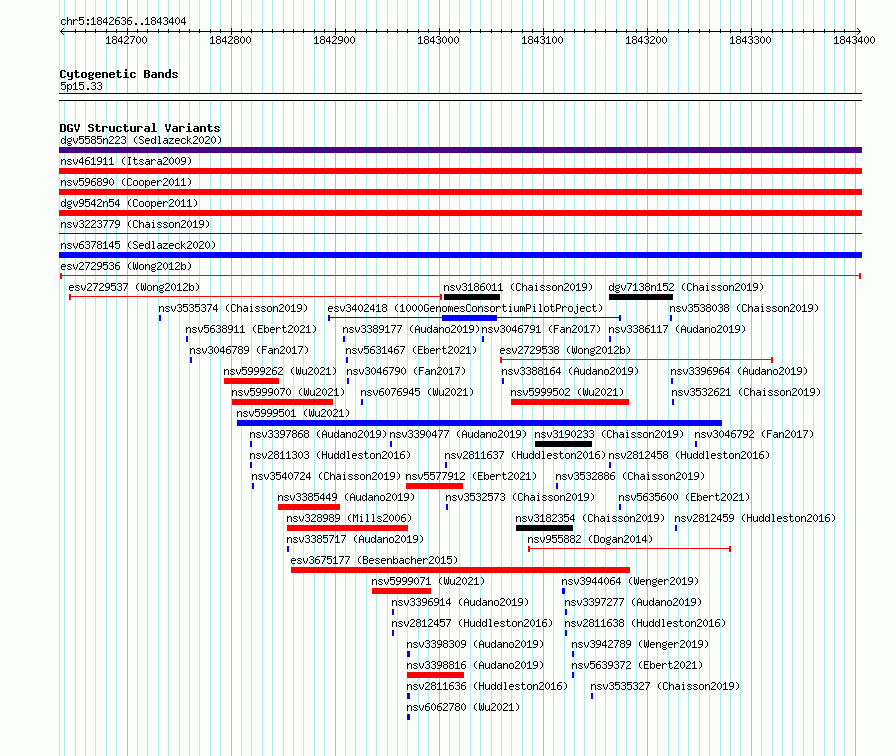The height and width of the screenshot is (756, 890).
Task: Select nsv3397868 (Audano2019) label
Action: tap(318, 434)
